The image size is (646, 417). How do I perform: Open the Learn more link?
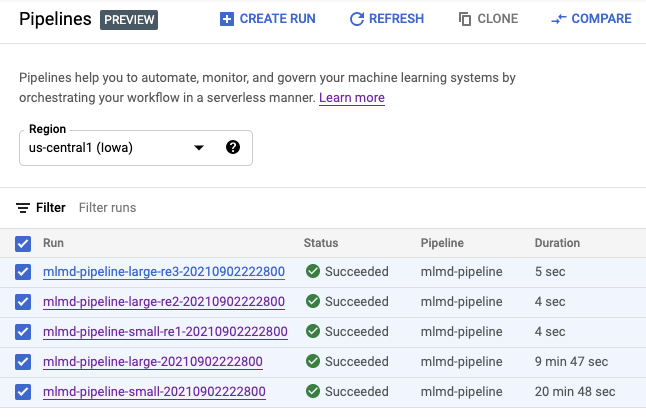point(352,98)
